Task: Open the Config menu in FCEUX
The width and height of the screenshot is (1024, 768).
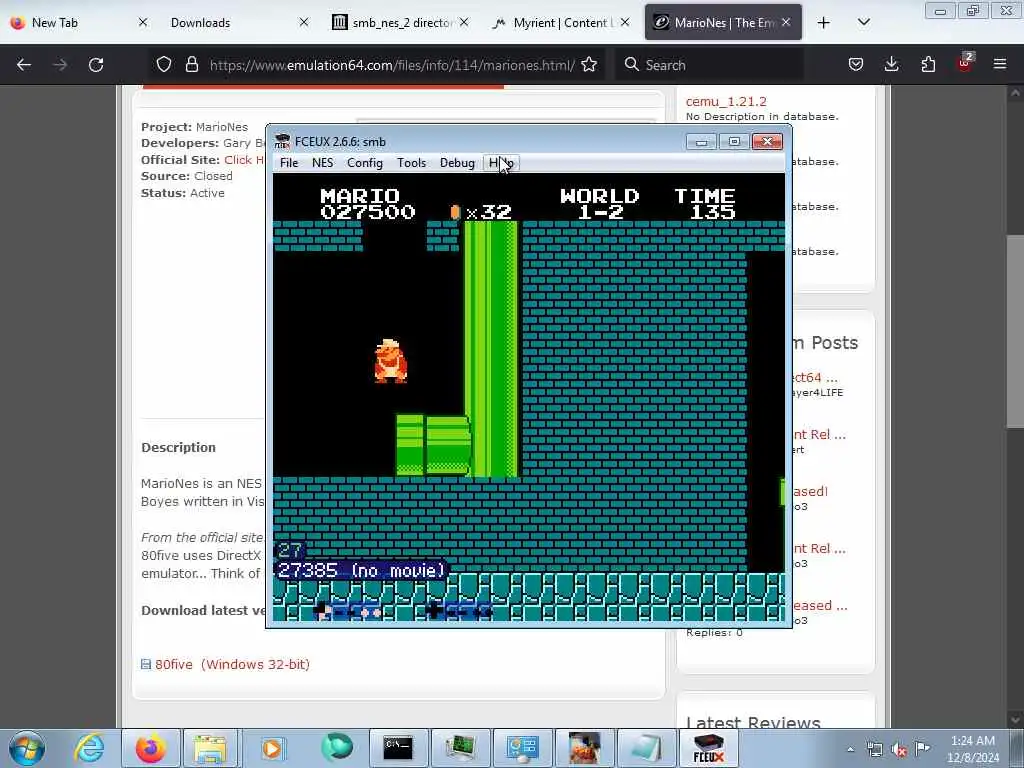Action: 364,163
